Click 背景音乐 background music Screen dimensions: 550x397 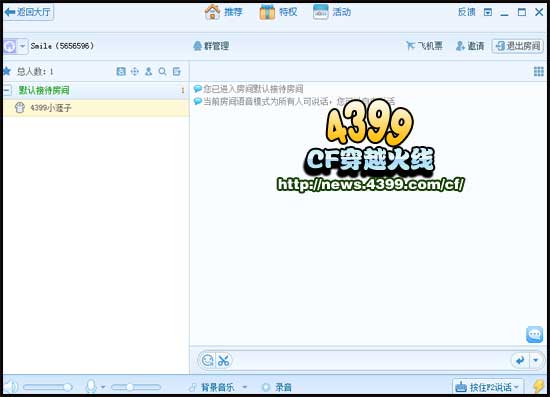[212, 387]
